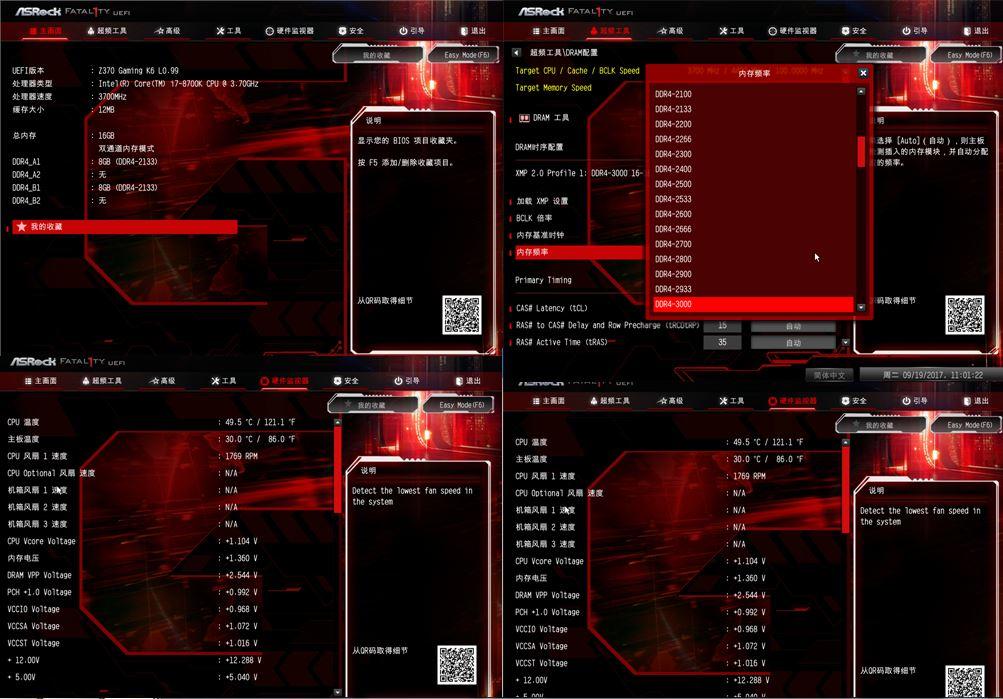Click the QR code in the bottom-left screenshot

pyautogui.click(x=457, y=665)
